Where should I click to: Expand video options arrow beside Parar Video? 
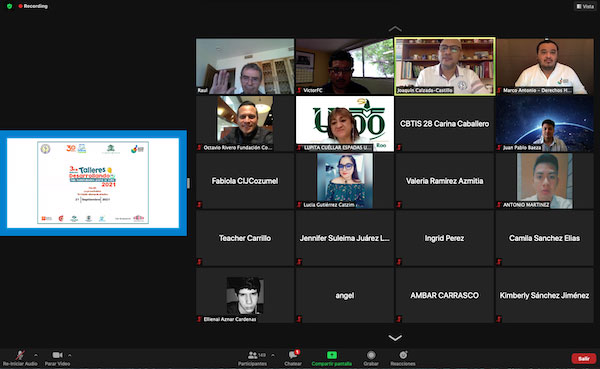[70, 355]
